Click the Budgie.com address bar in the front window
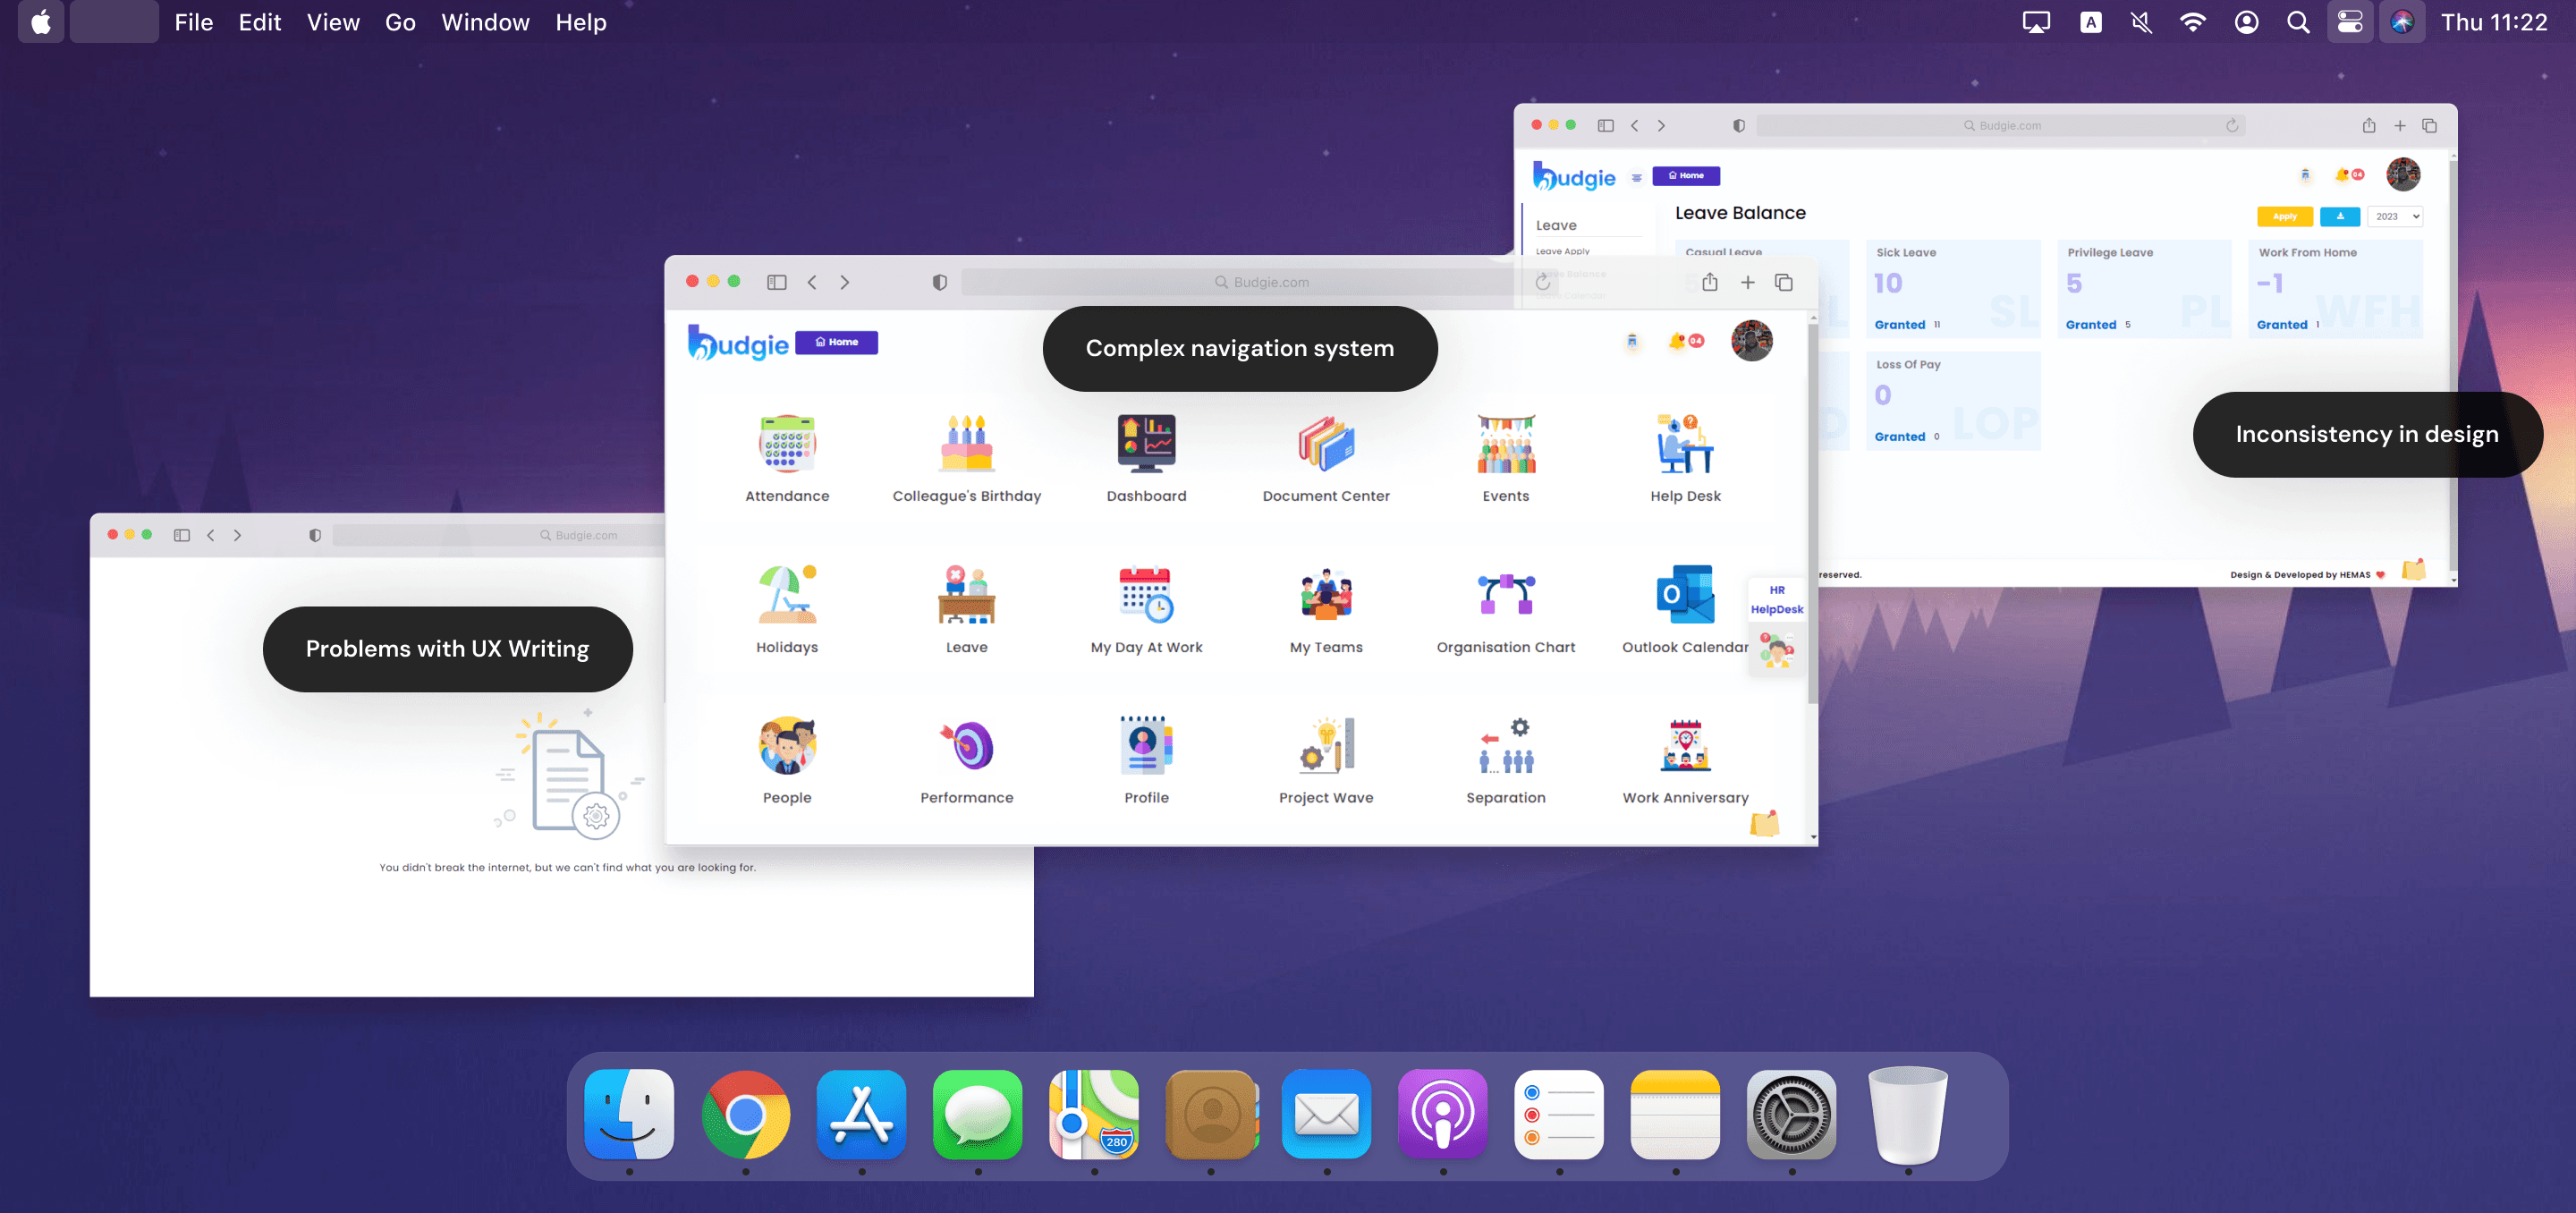2576x1213 pixels. (x=1260, y=283)
